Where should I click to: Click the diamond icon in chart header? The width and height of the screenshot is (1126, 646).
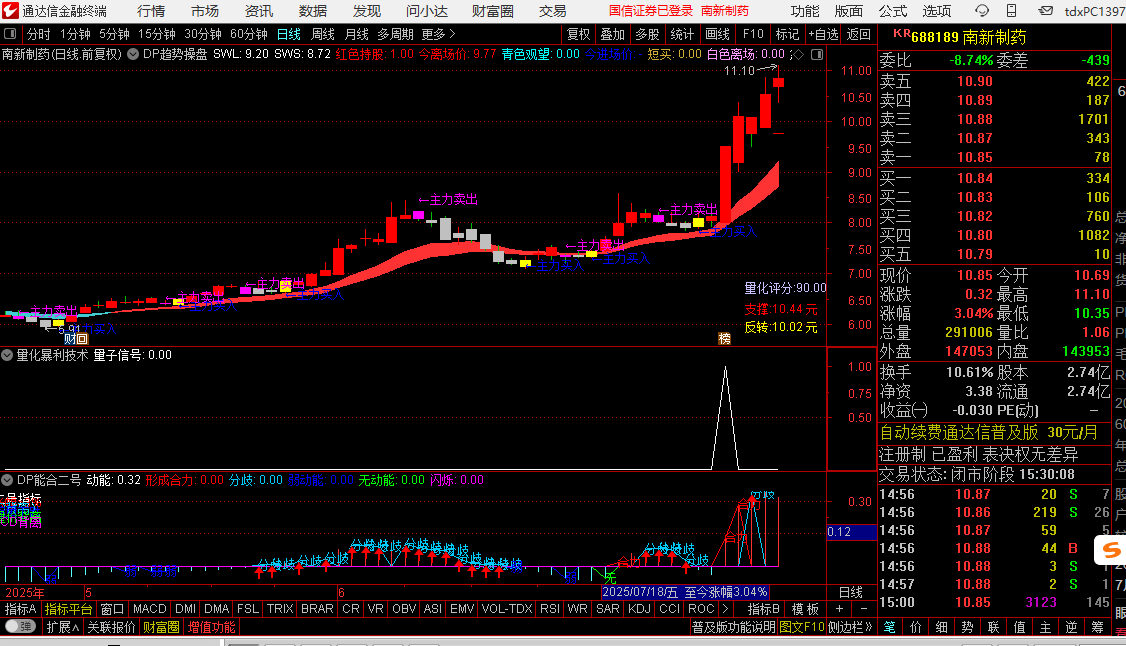(x=798, y=55)
